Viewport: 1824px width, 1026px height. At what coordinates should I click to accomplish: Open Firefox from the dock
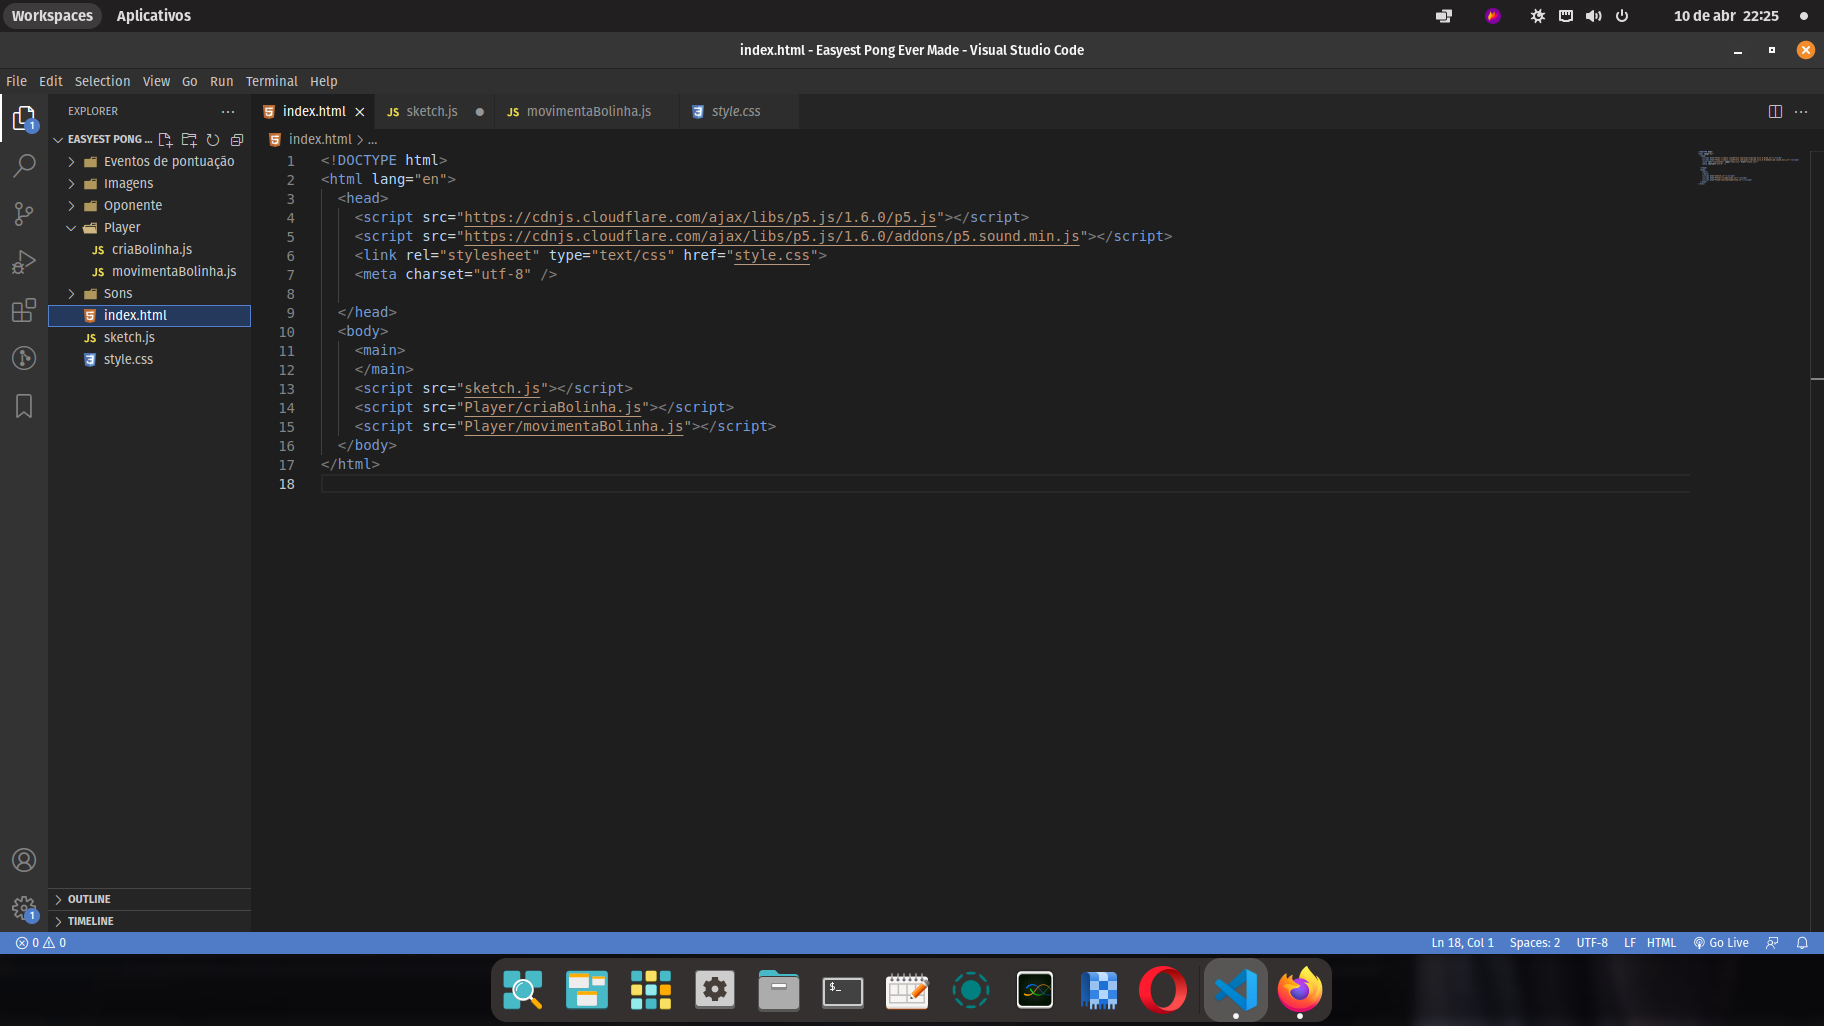coord(1299,991)
